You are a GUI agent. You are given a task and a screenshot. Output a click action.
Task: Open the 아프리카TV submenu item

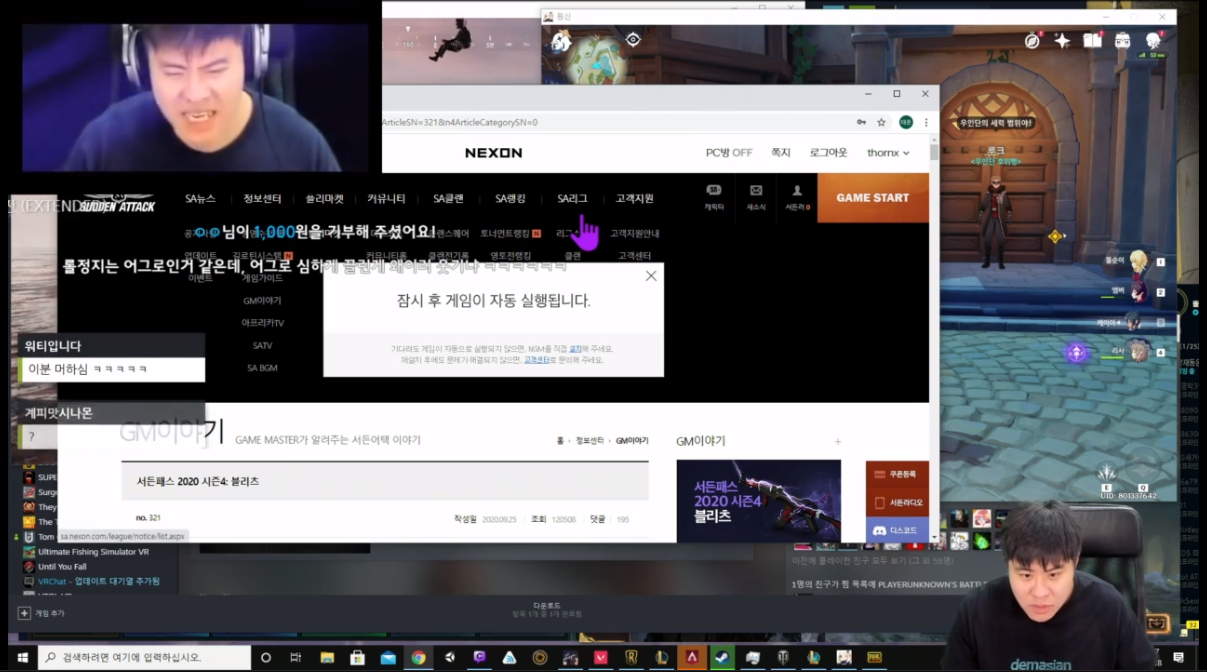(x=262, y=323)
